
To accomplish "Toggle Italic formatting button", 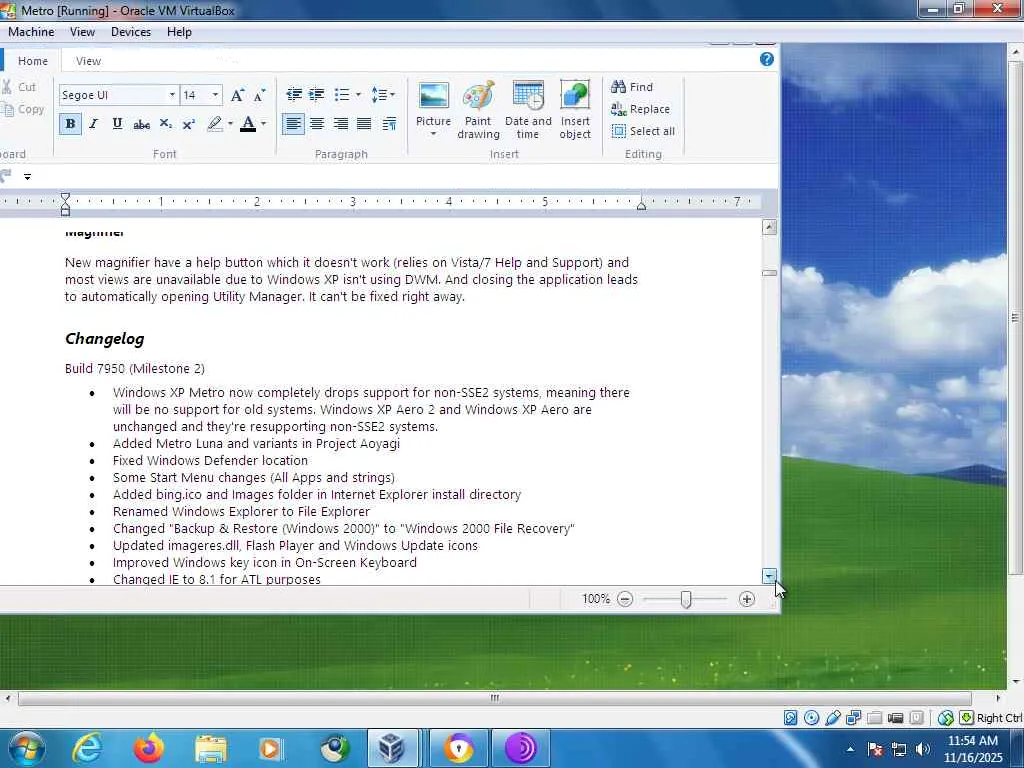I will (93, 123).
